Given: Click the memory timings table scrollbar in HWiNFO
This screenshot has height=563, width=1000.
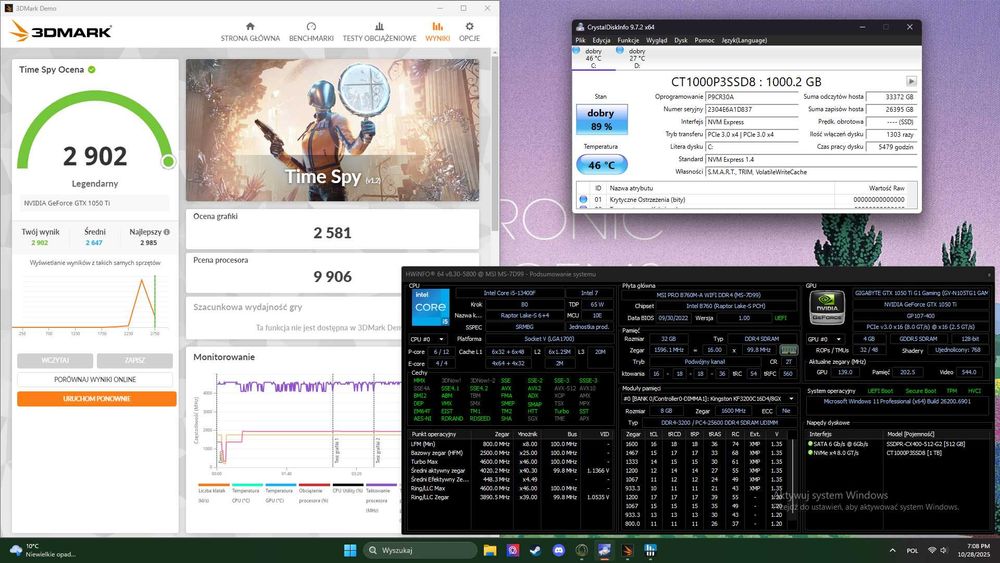Looking at the screenshot, I should pyautogui.click(x=793, y=481).
